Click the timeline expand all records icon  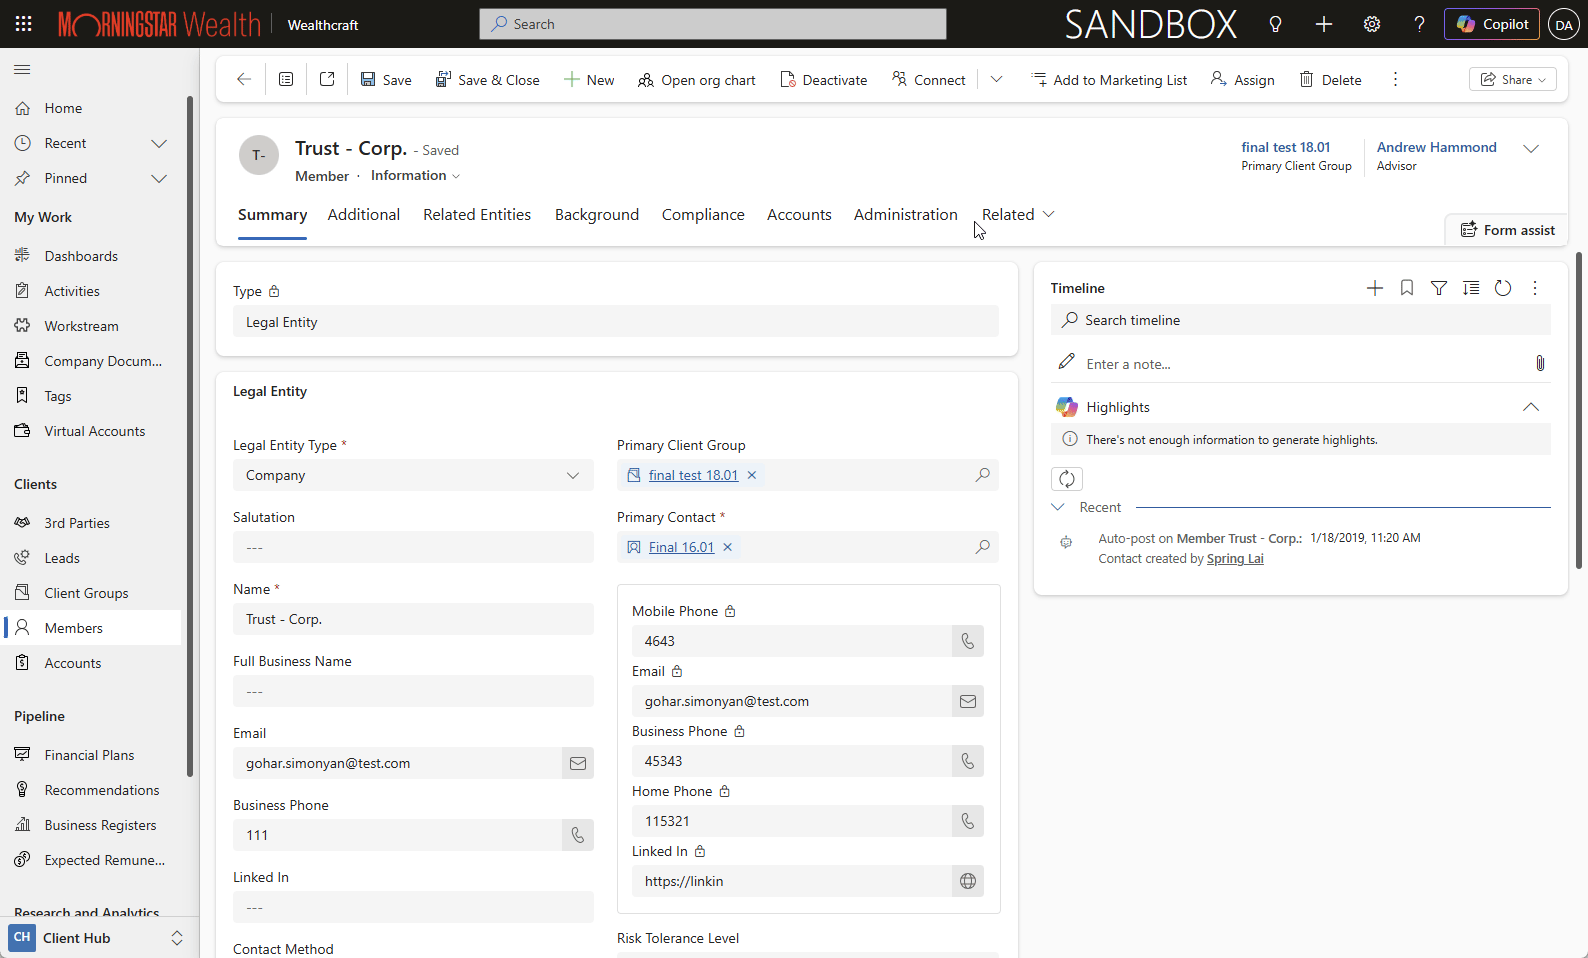pos(1471,288)
